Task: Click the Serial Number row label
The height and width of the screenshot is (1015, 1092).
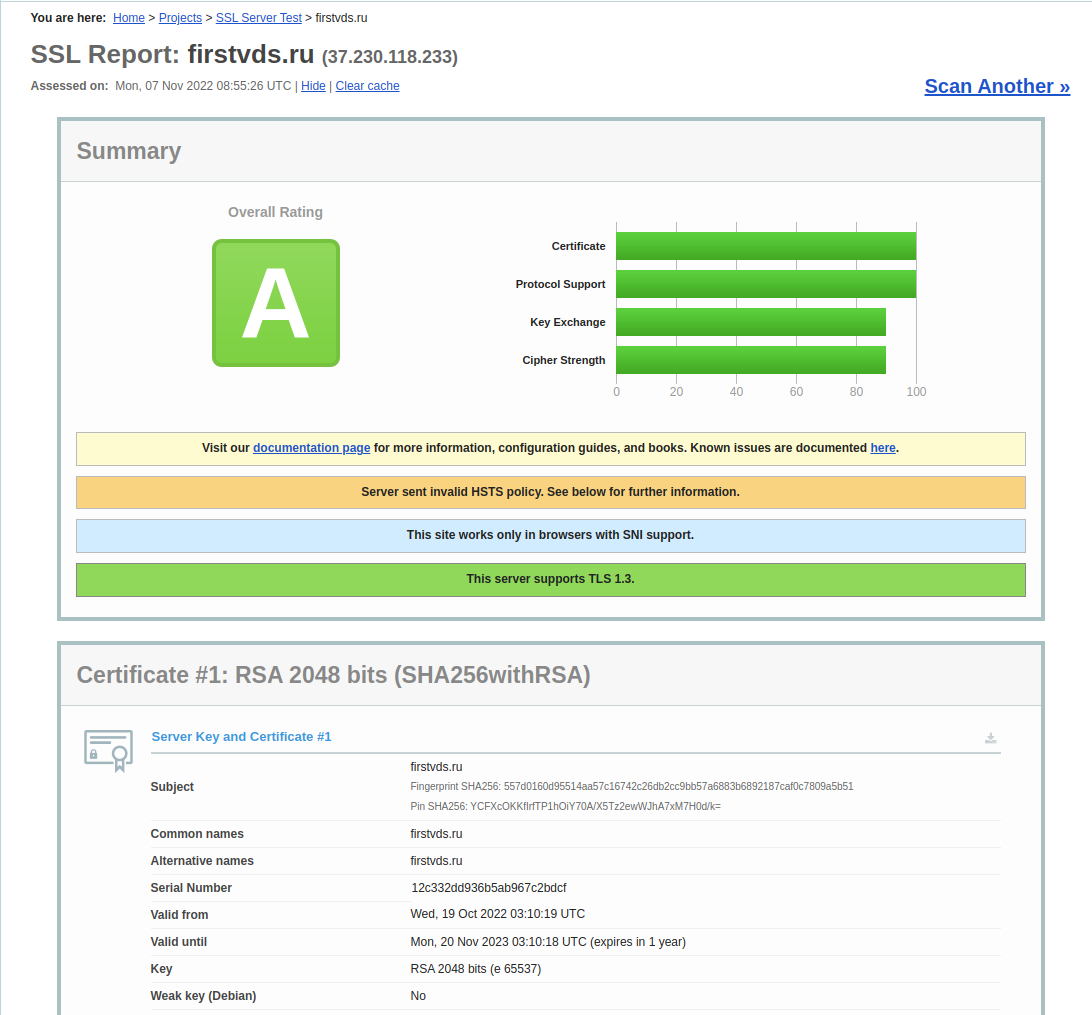Action: [191, 888]
